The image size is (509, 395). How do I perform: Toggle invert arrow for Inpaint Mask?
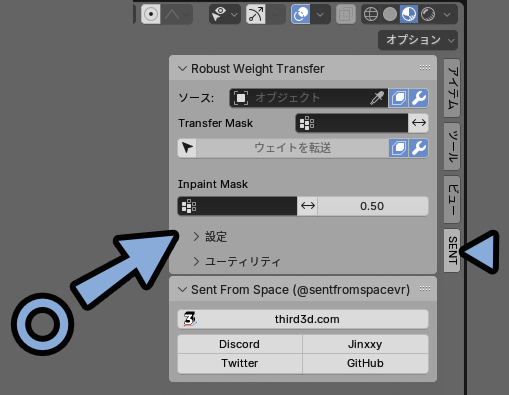click(308, 206)
